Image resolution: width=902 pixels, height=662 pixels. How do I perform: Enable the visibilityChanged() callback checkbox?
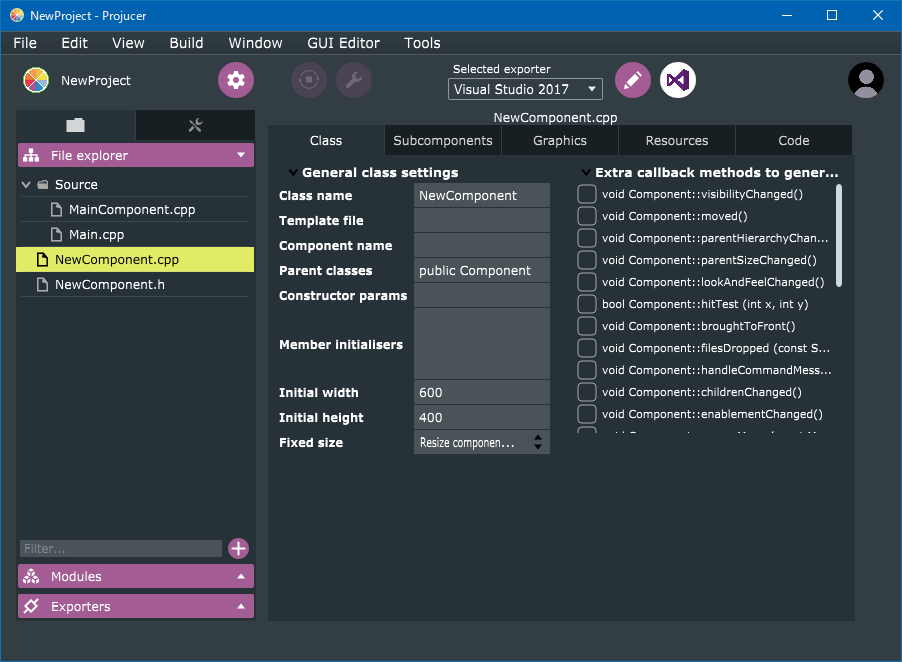(587, 194)
